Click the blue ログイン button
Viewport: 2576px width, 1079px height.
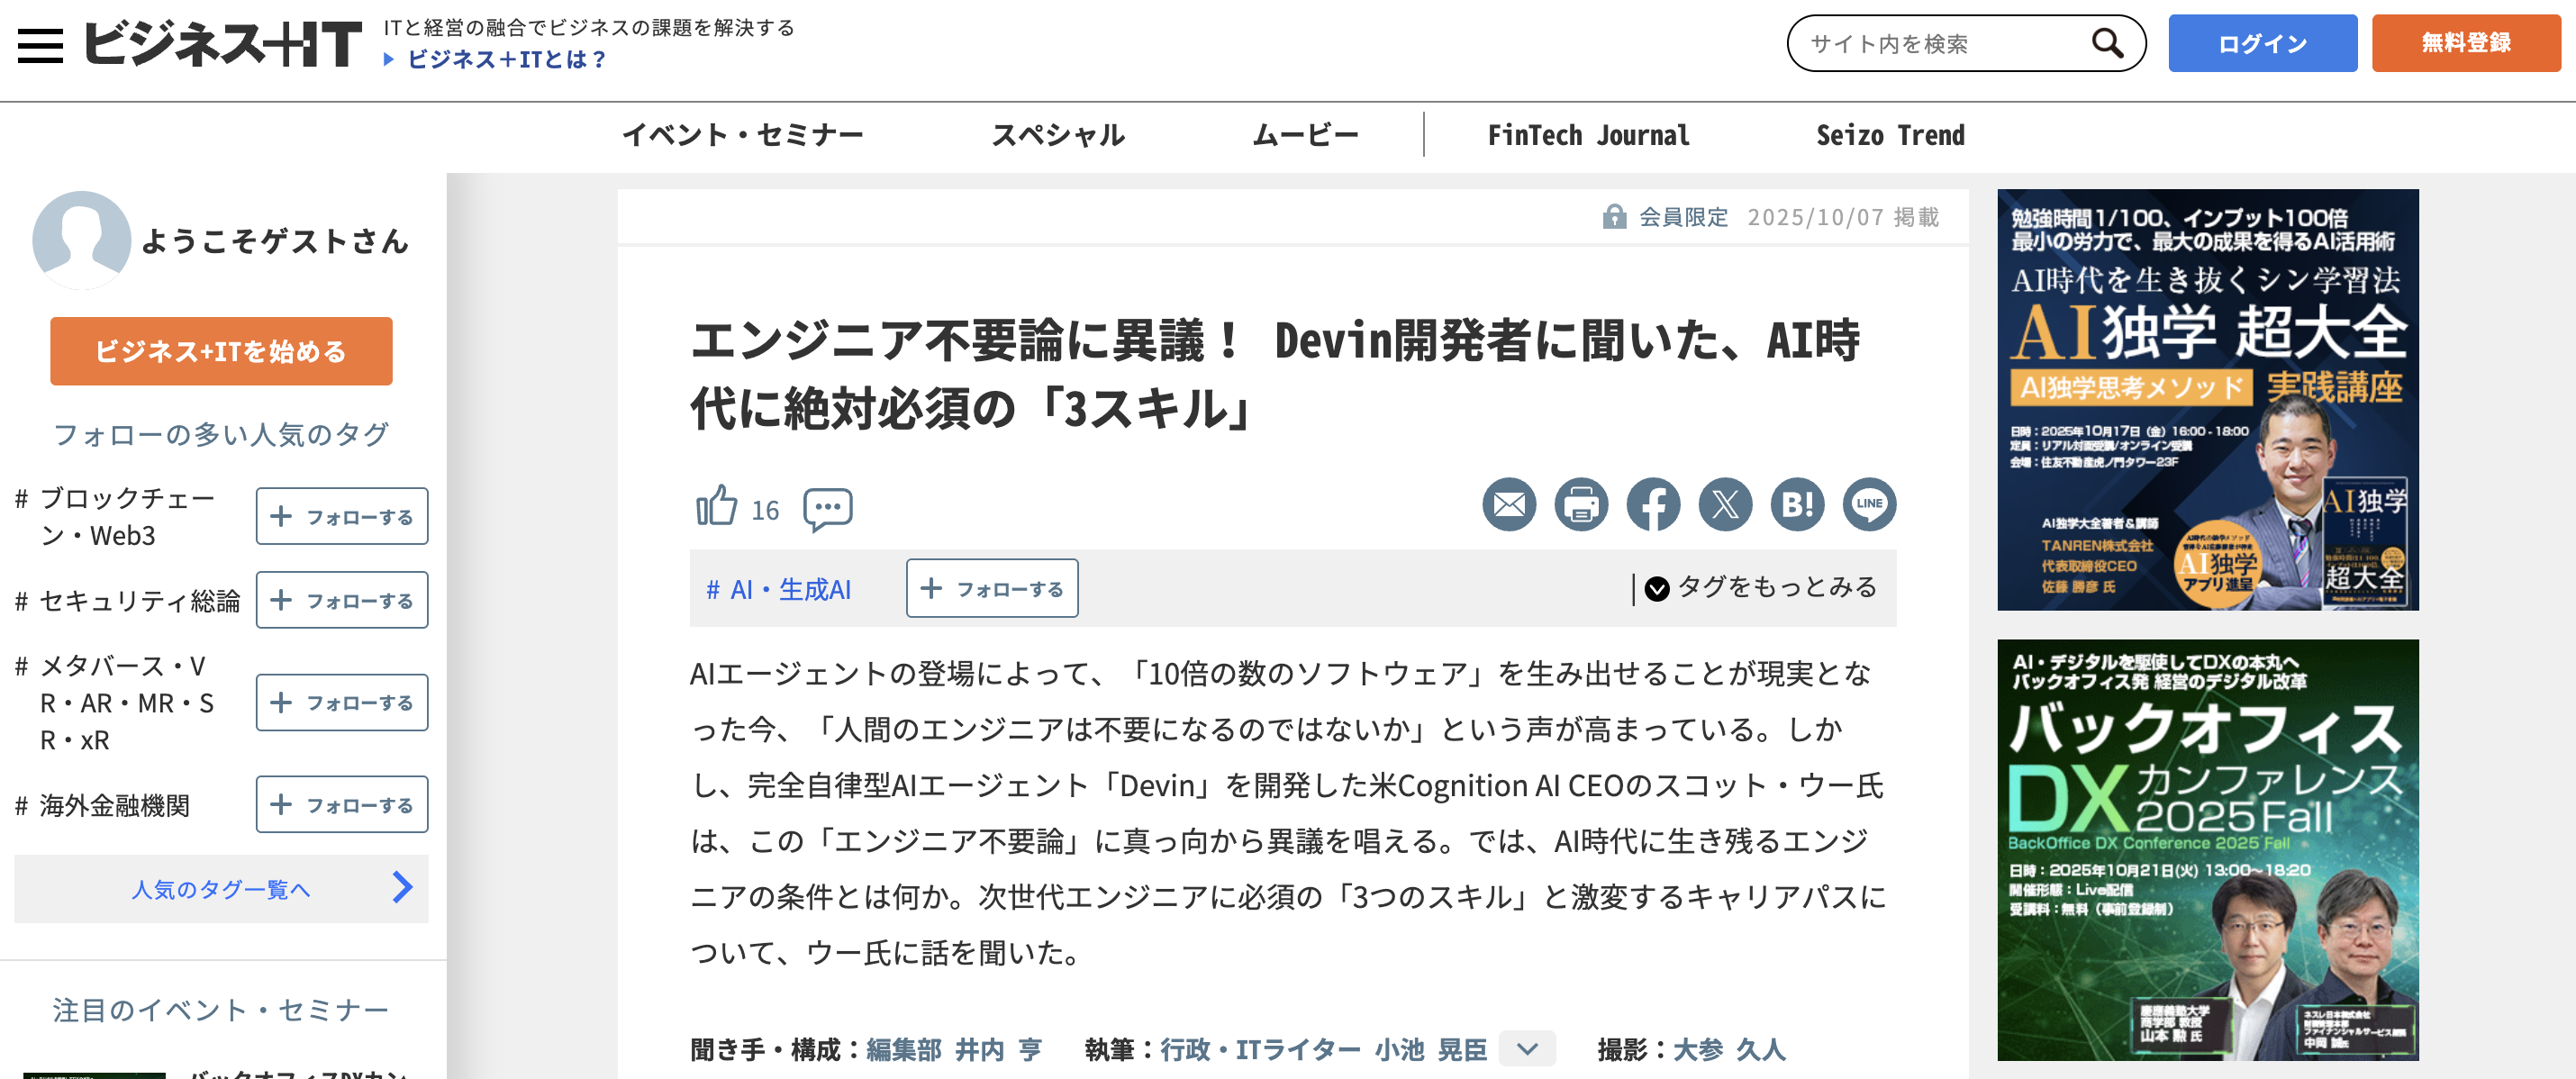2261,43
